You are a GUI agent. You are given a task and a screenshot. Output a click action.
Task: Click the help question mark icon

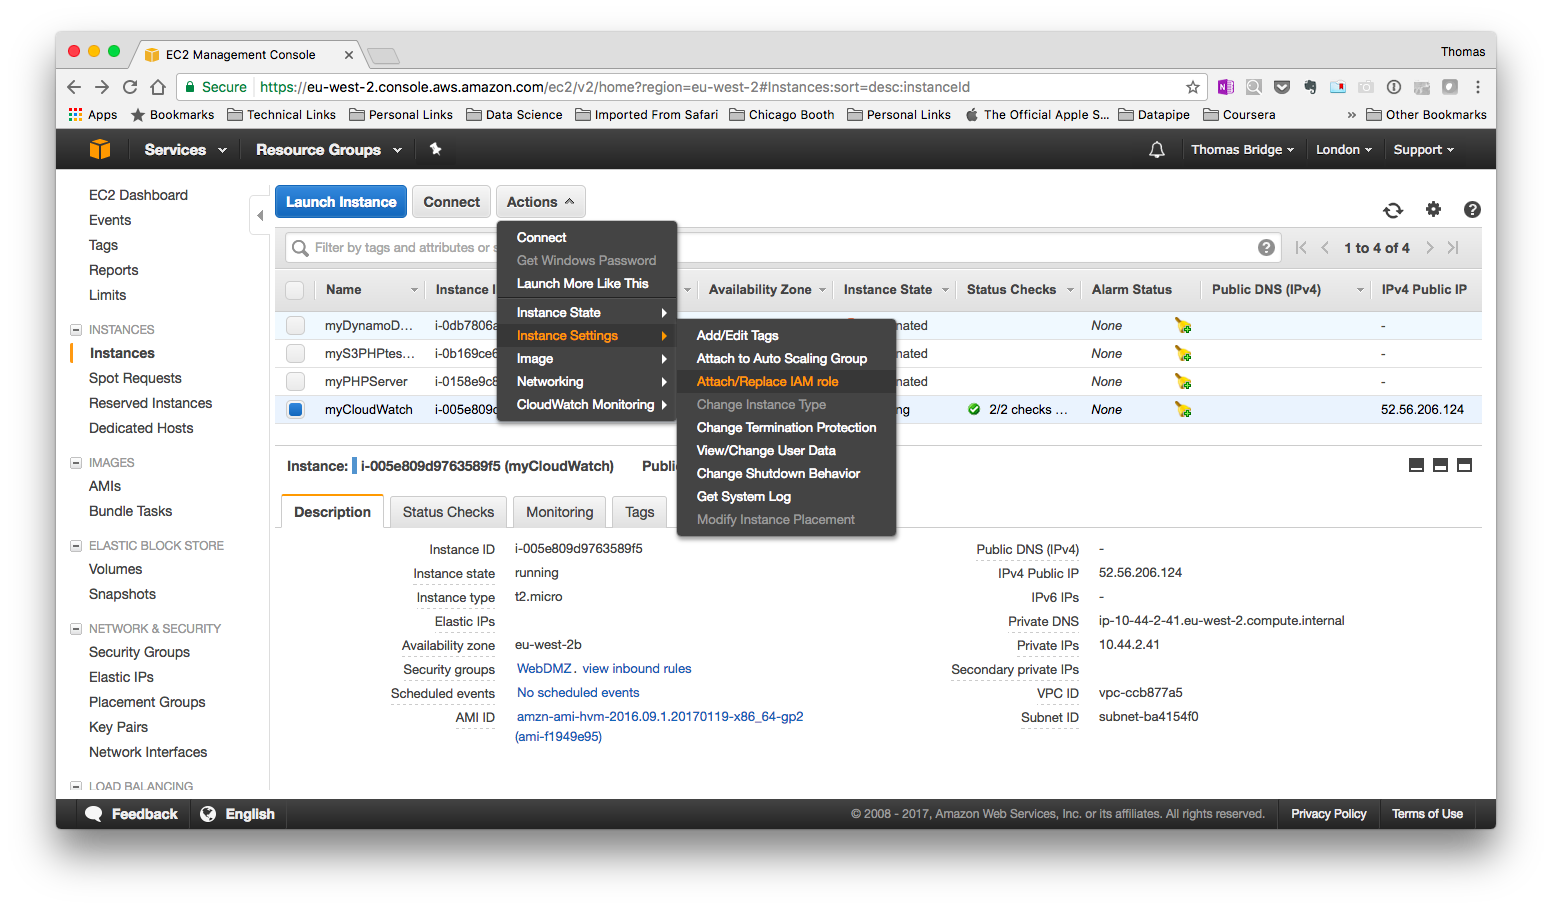click(x=1472, y=209)
